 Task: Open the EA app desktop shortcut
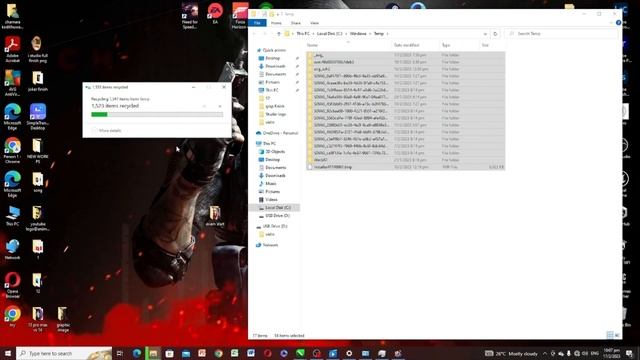coord(215,13)
